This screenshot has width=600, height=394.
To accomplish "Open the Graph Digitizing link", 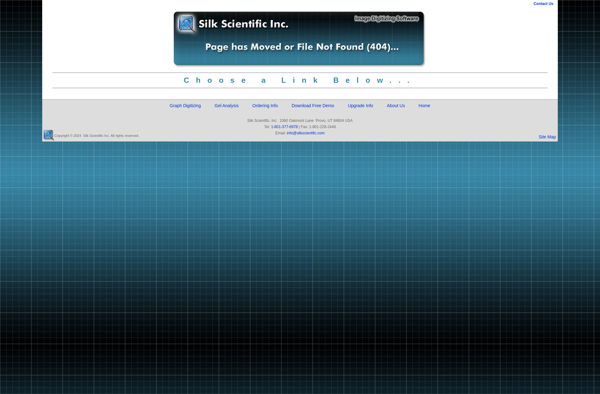I will (x=185, y=106).
